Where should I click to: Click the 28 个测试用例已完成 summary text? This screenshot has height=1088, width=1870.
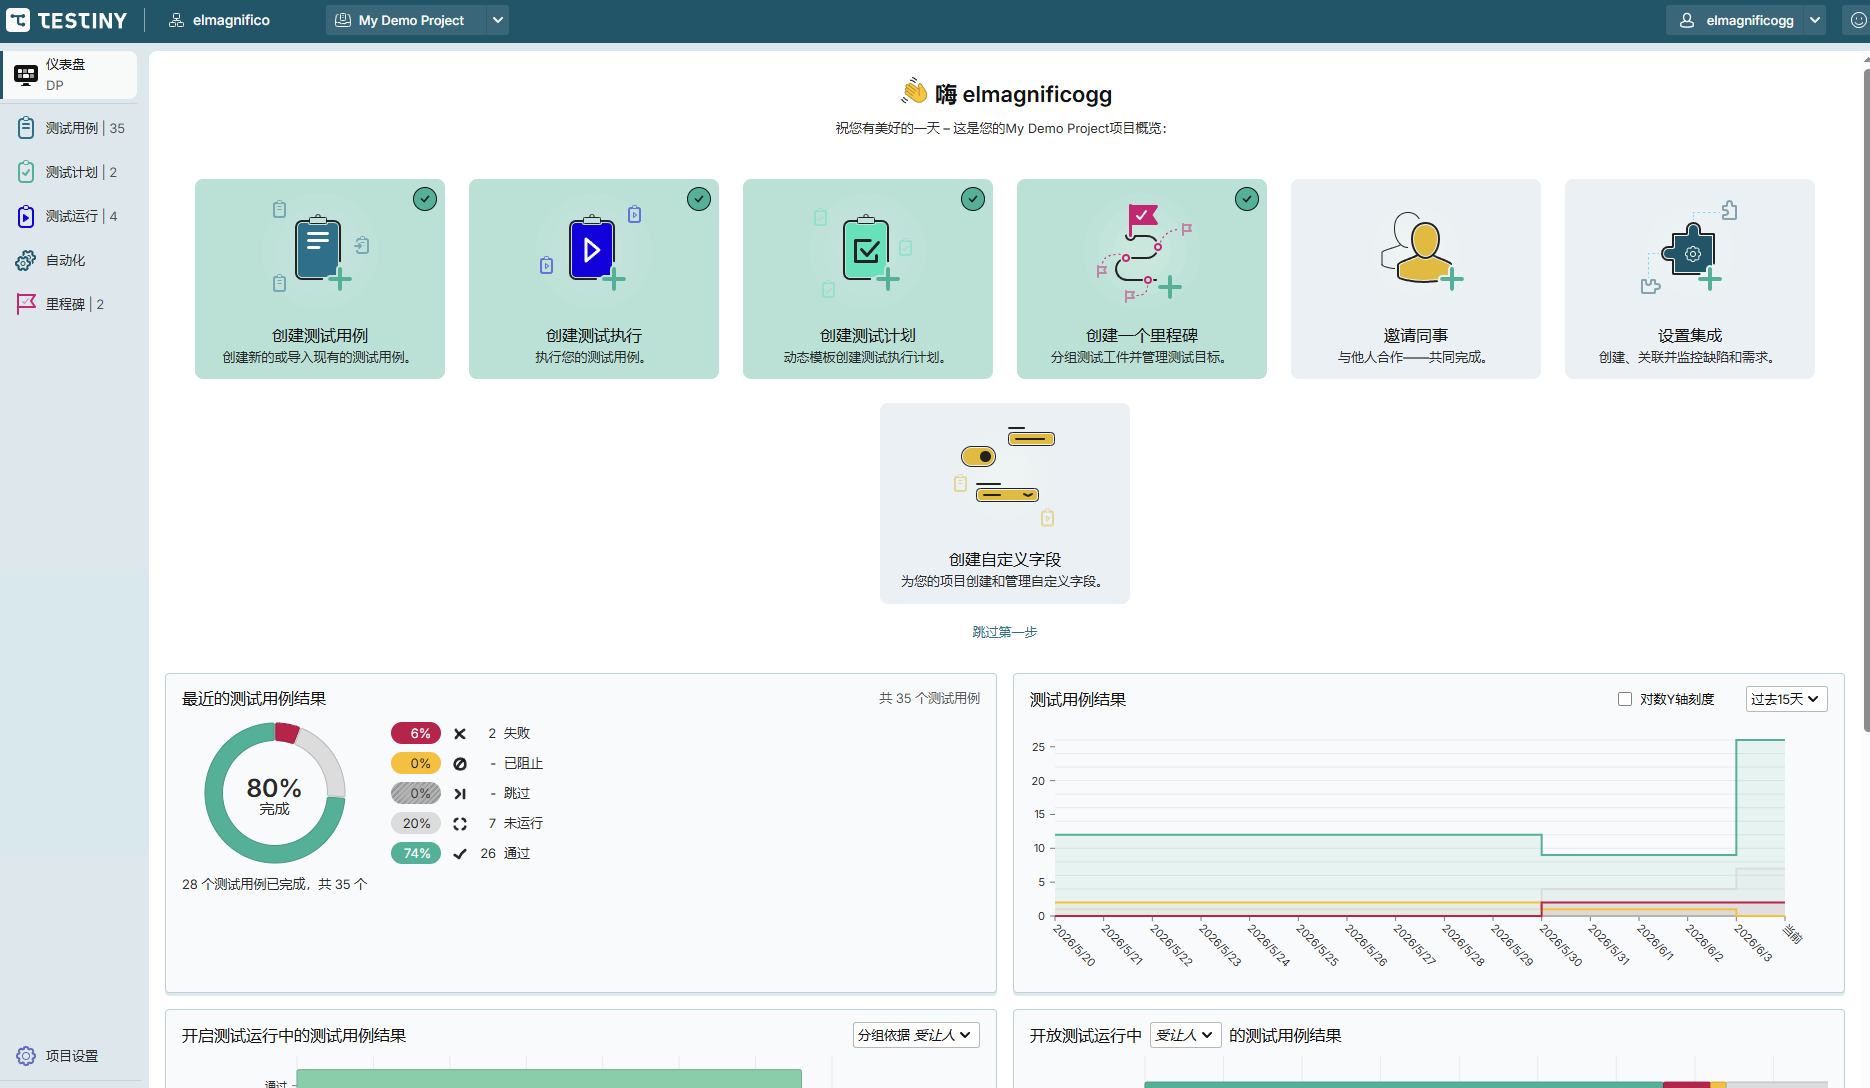[274, 884]
